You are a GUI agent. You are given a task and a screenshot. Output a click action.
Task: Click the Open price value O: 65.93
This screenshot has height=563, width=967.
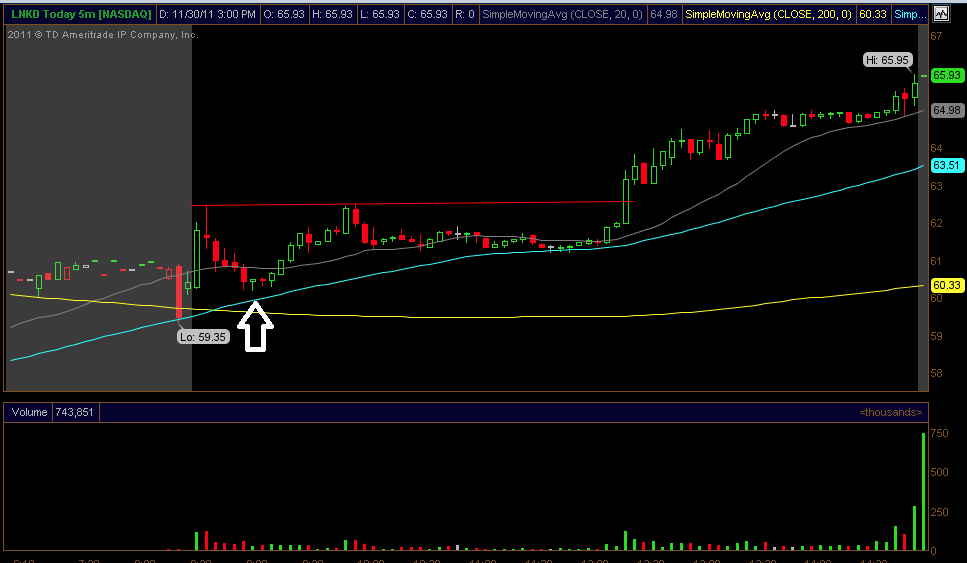coord(287,16)
